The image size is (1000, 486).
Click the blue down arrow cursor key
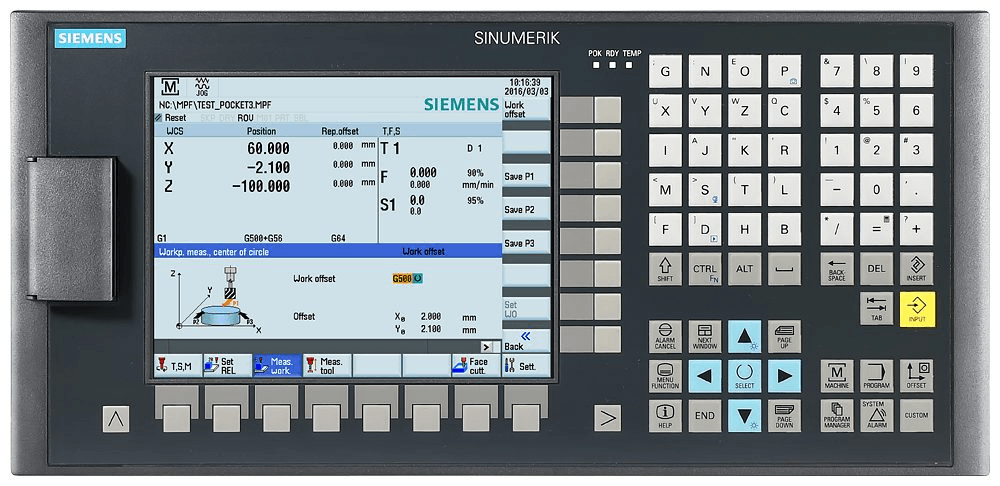point(744,416)
